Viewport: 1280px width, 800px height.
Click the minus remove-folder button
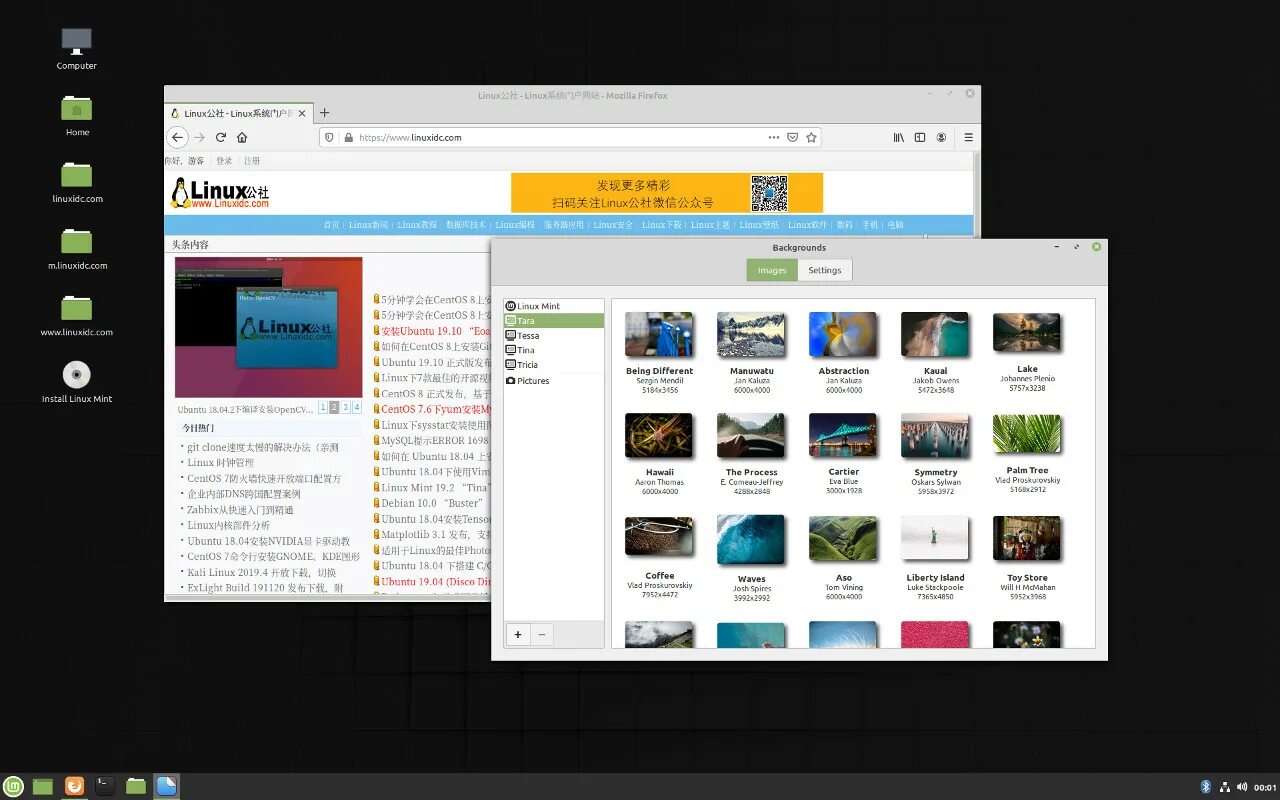coord(542,634)
